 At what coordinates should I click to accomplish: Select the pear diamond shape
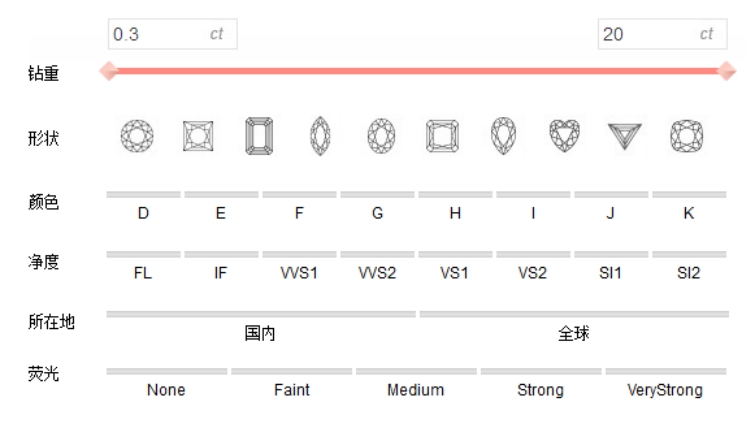pyautogui.click(x=501, y=135)
